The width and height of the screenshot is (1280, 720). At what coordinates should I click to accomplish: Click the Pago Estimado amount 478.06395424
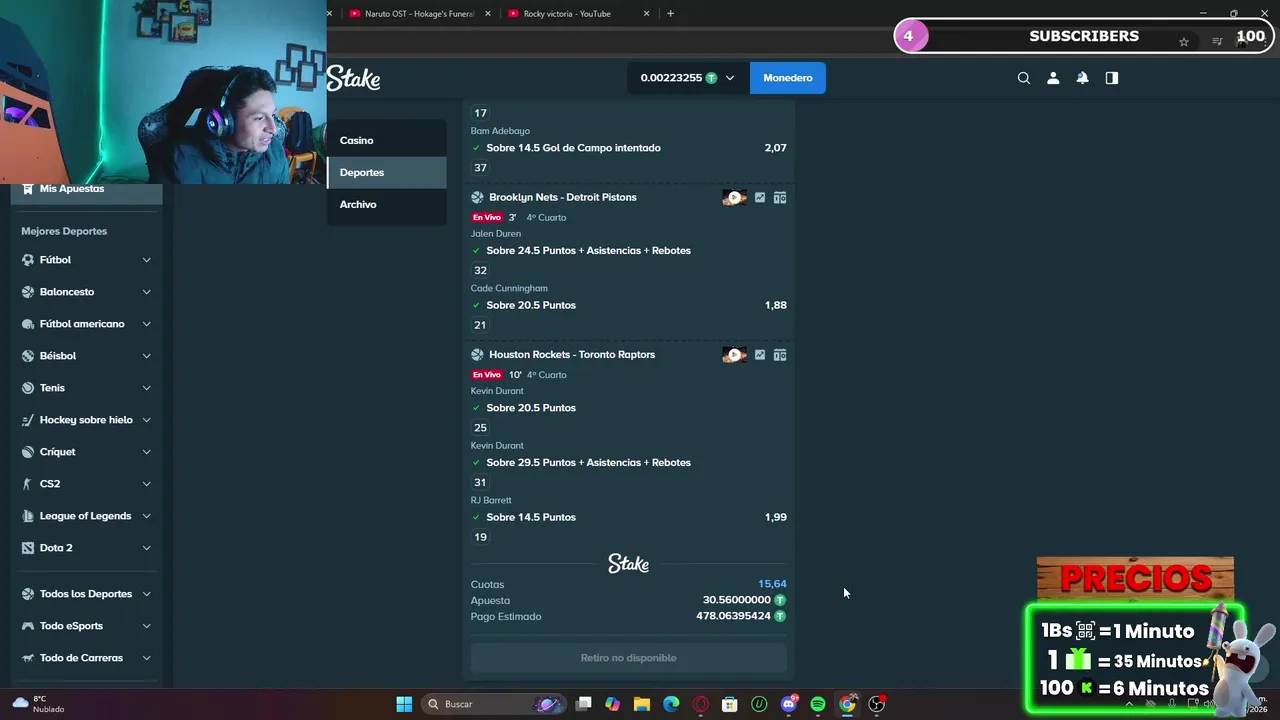(x=733, y=616)
